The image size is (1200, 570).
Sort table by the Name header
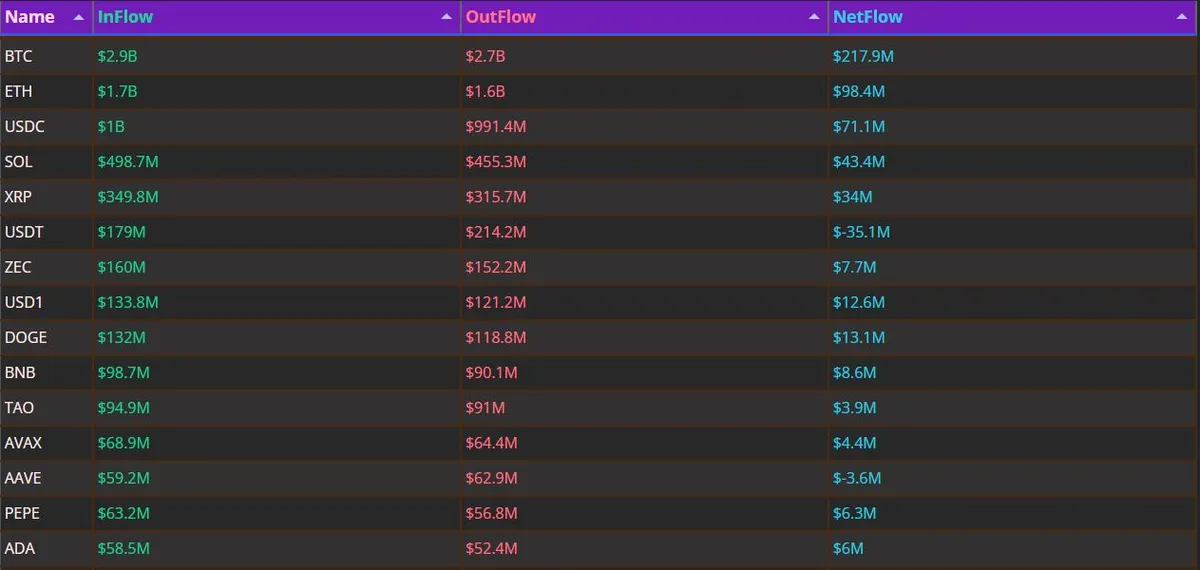(x=30, y=17)
